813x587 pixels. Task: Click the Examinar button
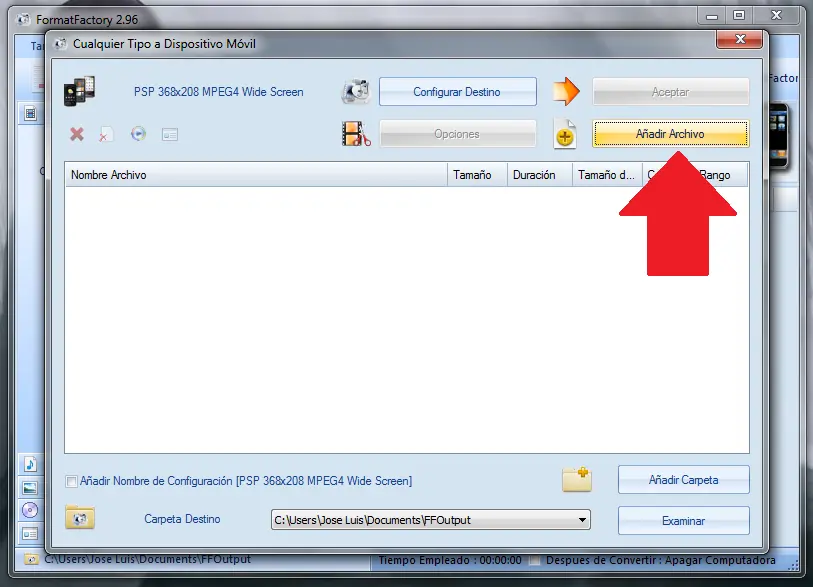(683, 521)
